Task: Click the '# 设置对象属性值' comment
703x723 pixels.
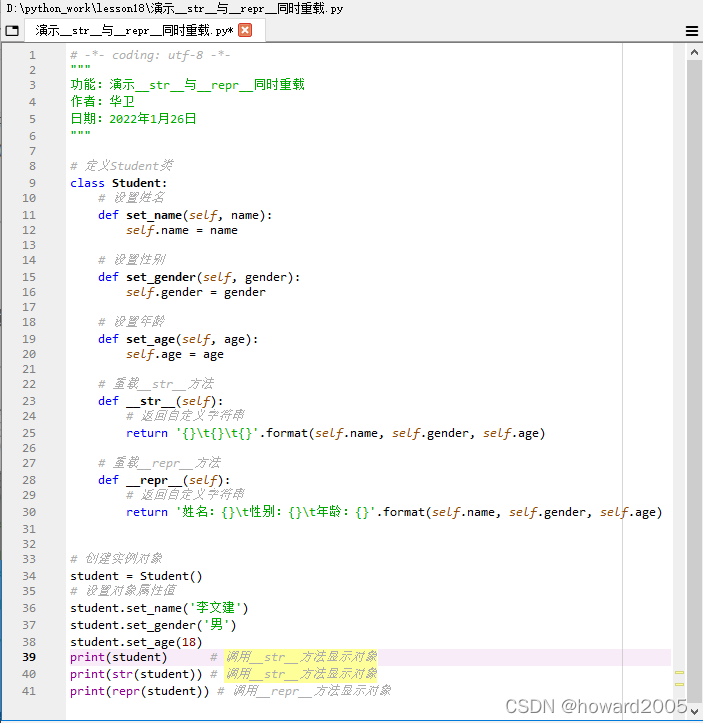Action: tap(123, 591)
